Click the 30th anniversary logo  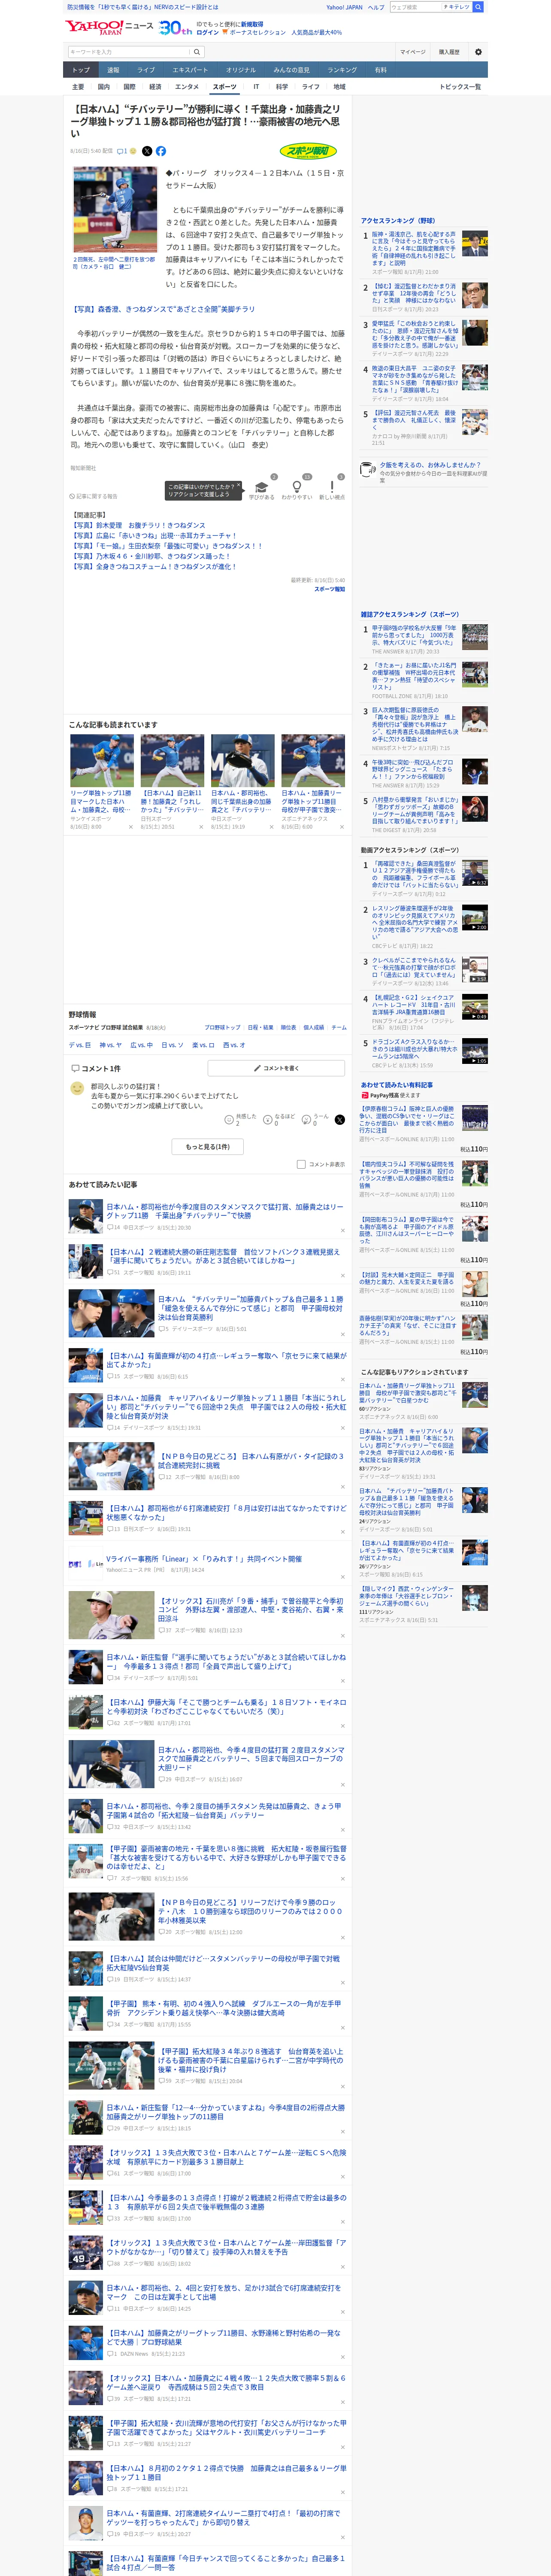(175, 27)
